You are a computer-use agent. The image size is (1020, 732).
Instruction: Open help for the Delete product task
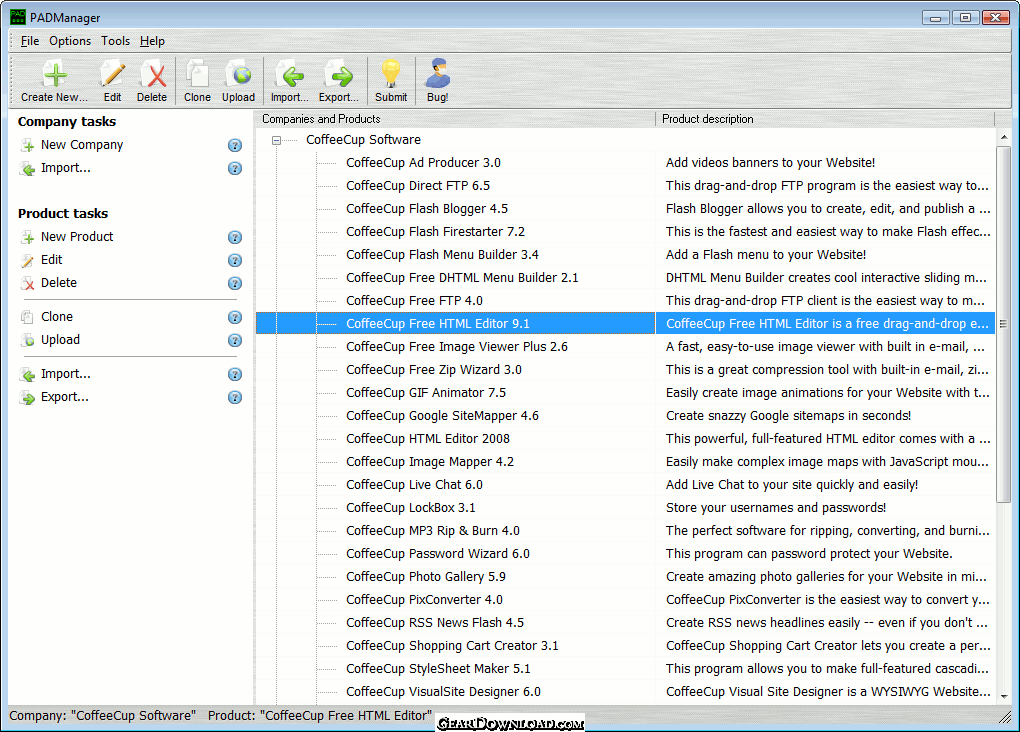click(235, 284)
